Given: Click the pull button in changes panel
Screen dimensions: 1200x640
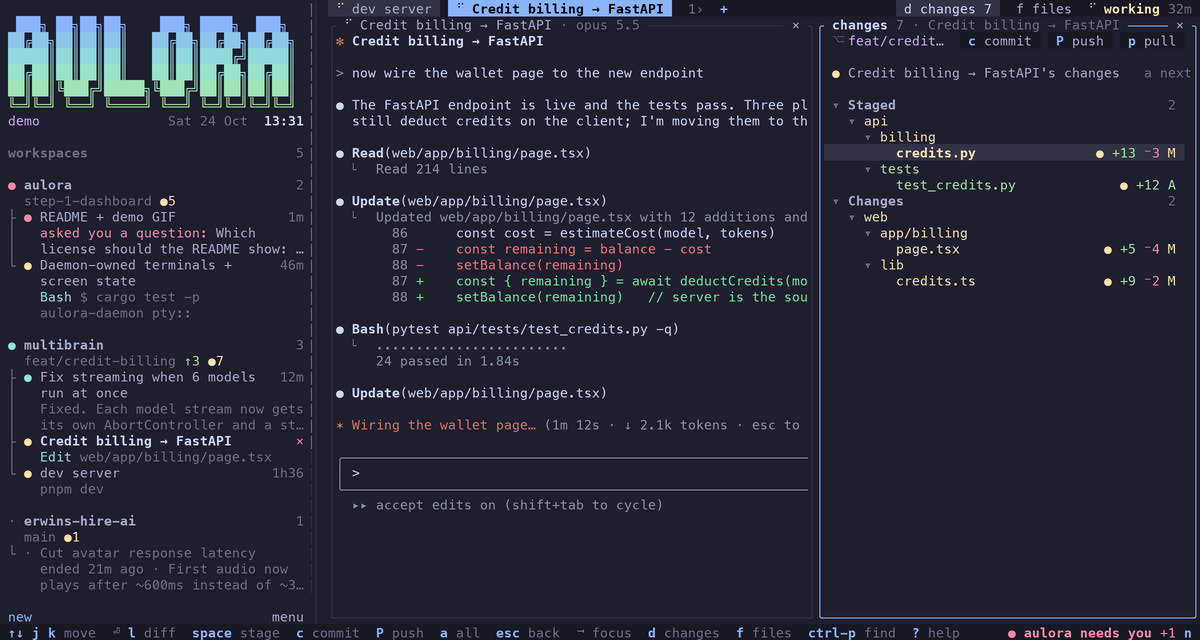Looking at the screenshot, I should pyautogui.click(x=1152, y=41).
